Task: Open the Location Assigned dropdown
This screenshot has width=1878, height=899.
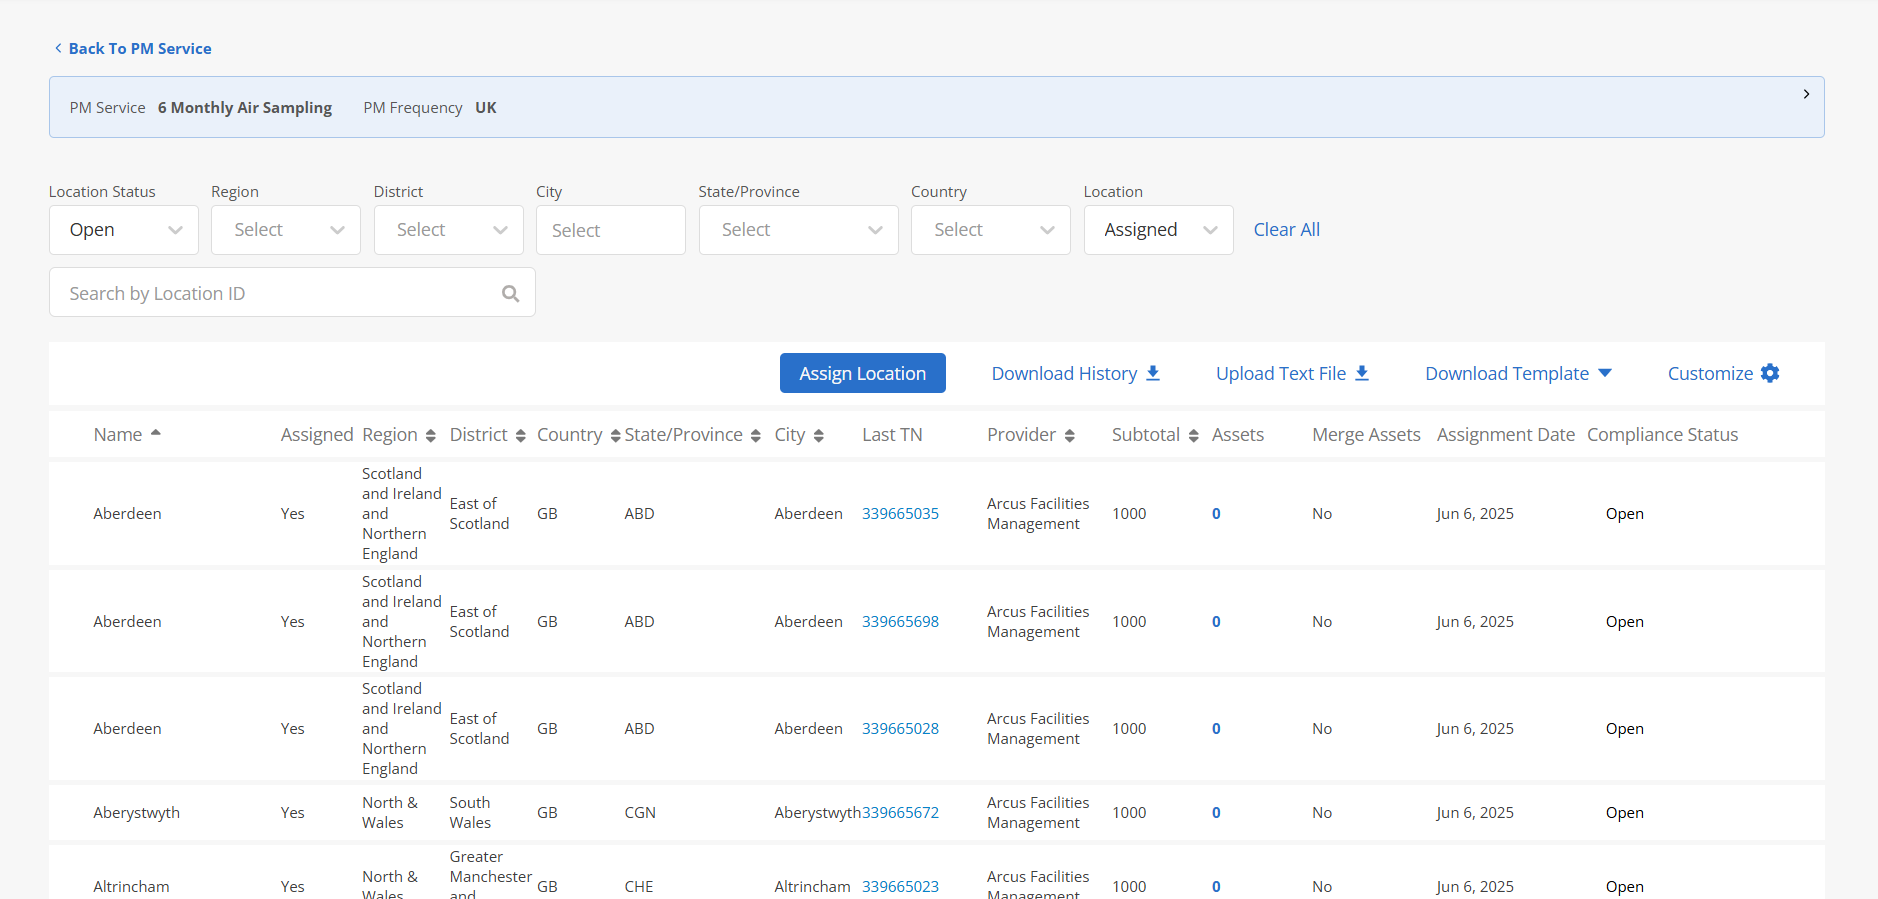Action: [1158, 230]
